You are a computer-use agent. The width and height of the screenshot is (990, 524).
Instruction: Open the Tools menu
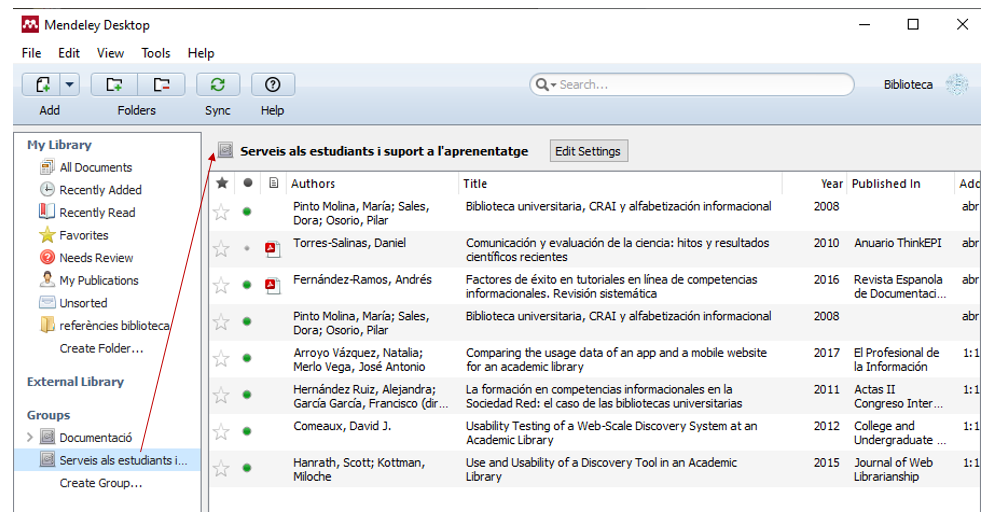(x=155, y=53)
